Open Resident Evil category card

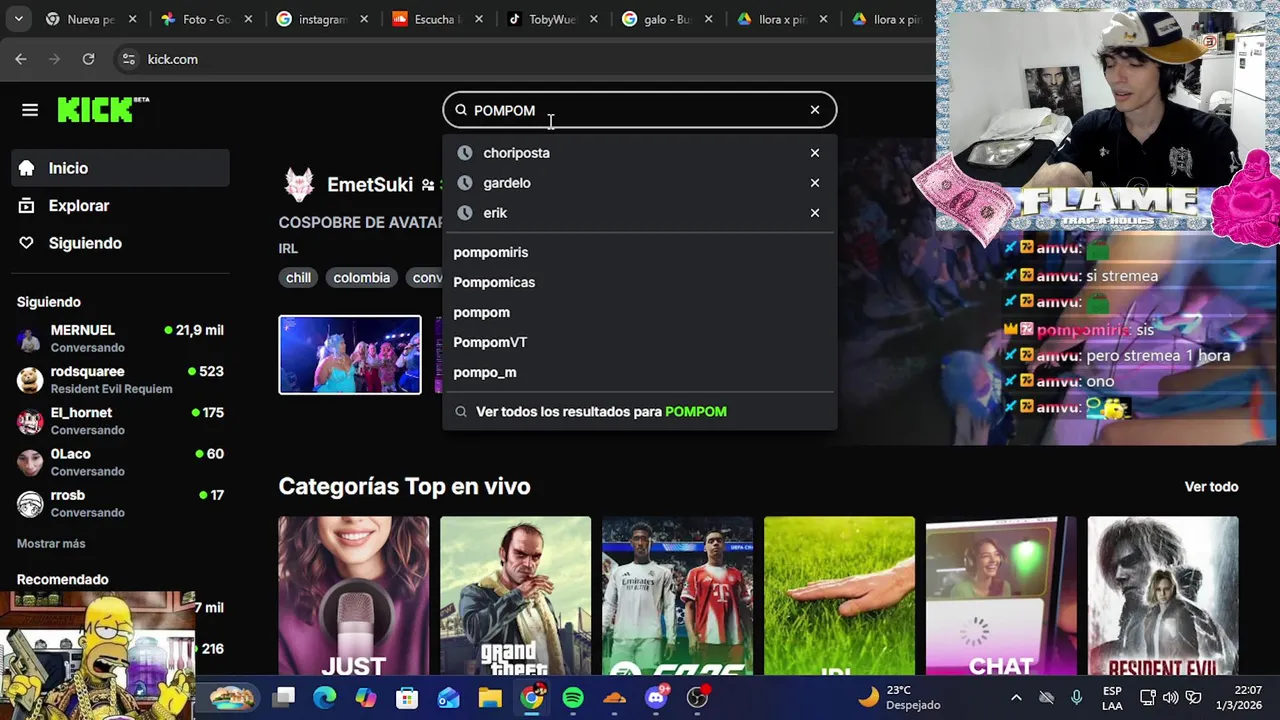click(x=1163, y=596)
